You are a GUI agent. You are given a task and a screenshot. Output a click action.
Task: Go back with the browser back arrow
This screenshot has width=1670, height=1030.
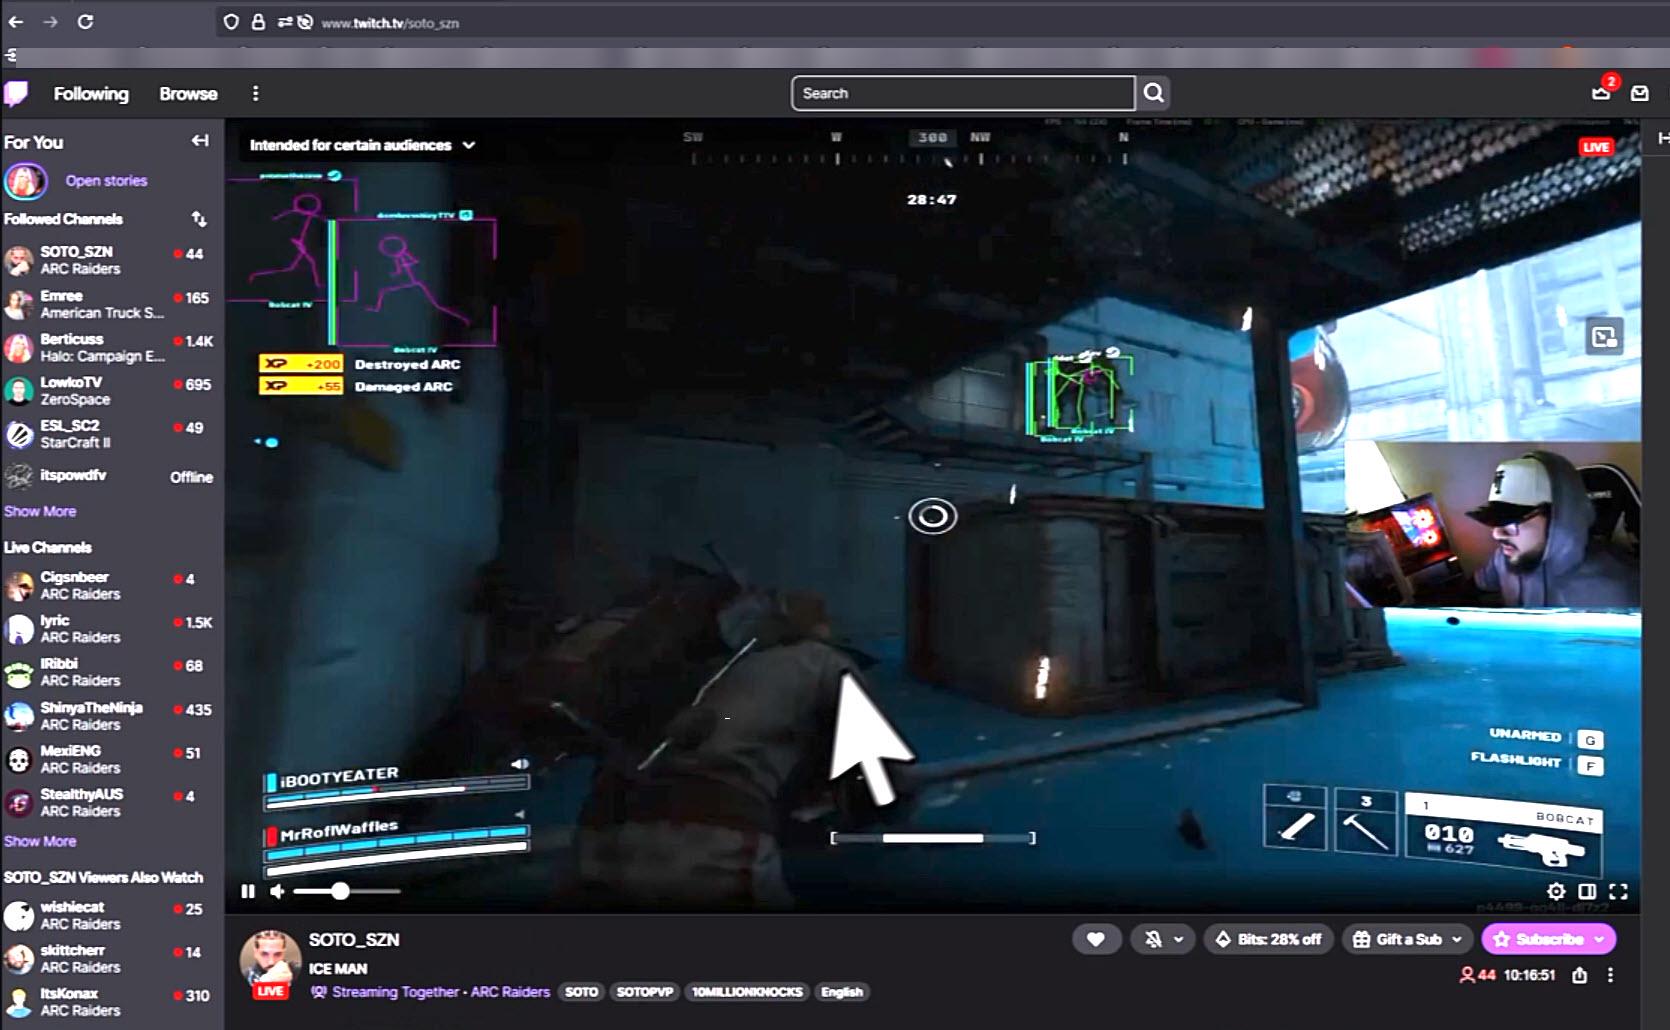click(x=16, y=22)
